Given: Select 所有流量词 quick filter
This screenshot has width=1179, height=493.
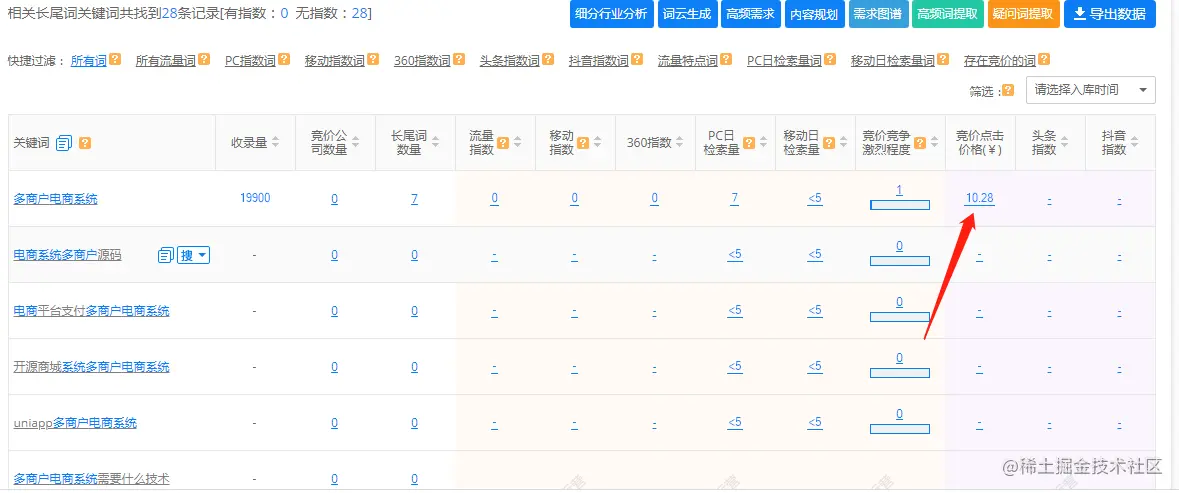Looking at the screenshot, I should [165, 61].
